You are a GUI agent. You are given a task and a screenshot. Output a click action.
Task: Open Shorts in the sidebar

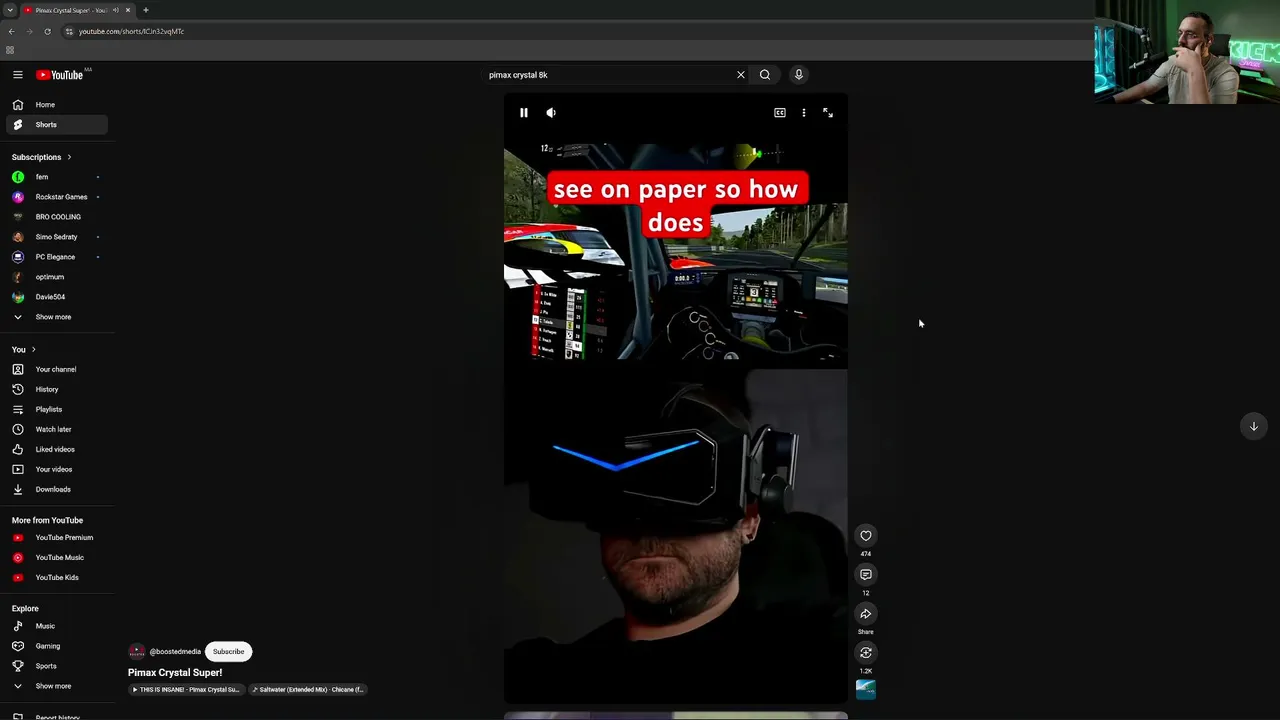point(56,125)
